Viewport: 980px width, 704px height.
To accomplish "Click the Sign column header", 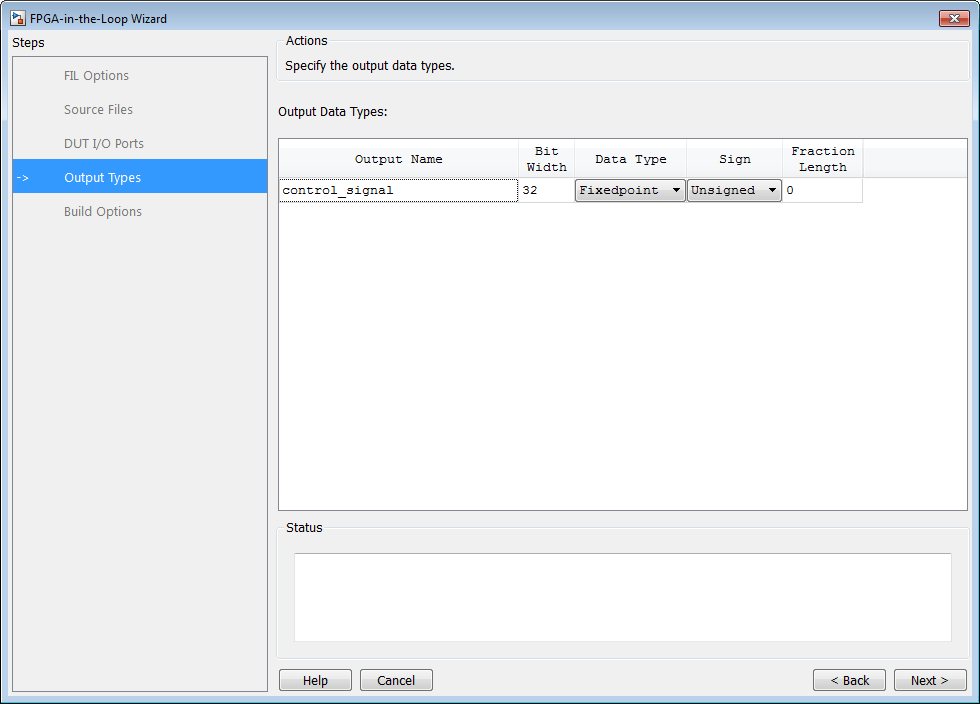I will pos(734,159).
